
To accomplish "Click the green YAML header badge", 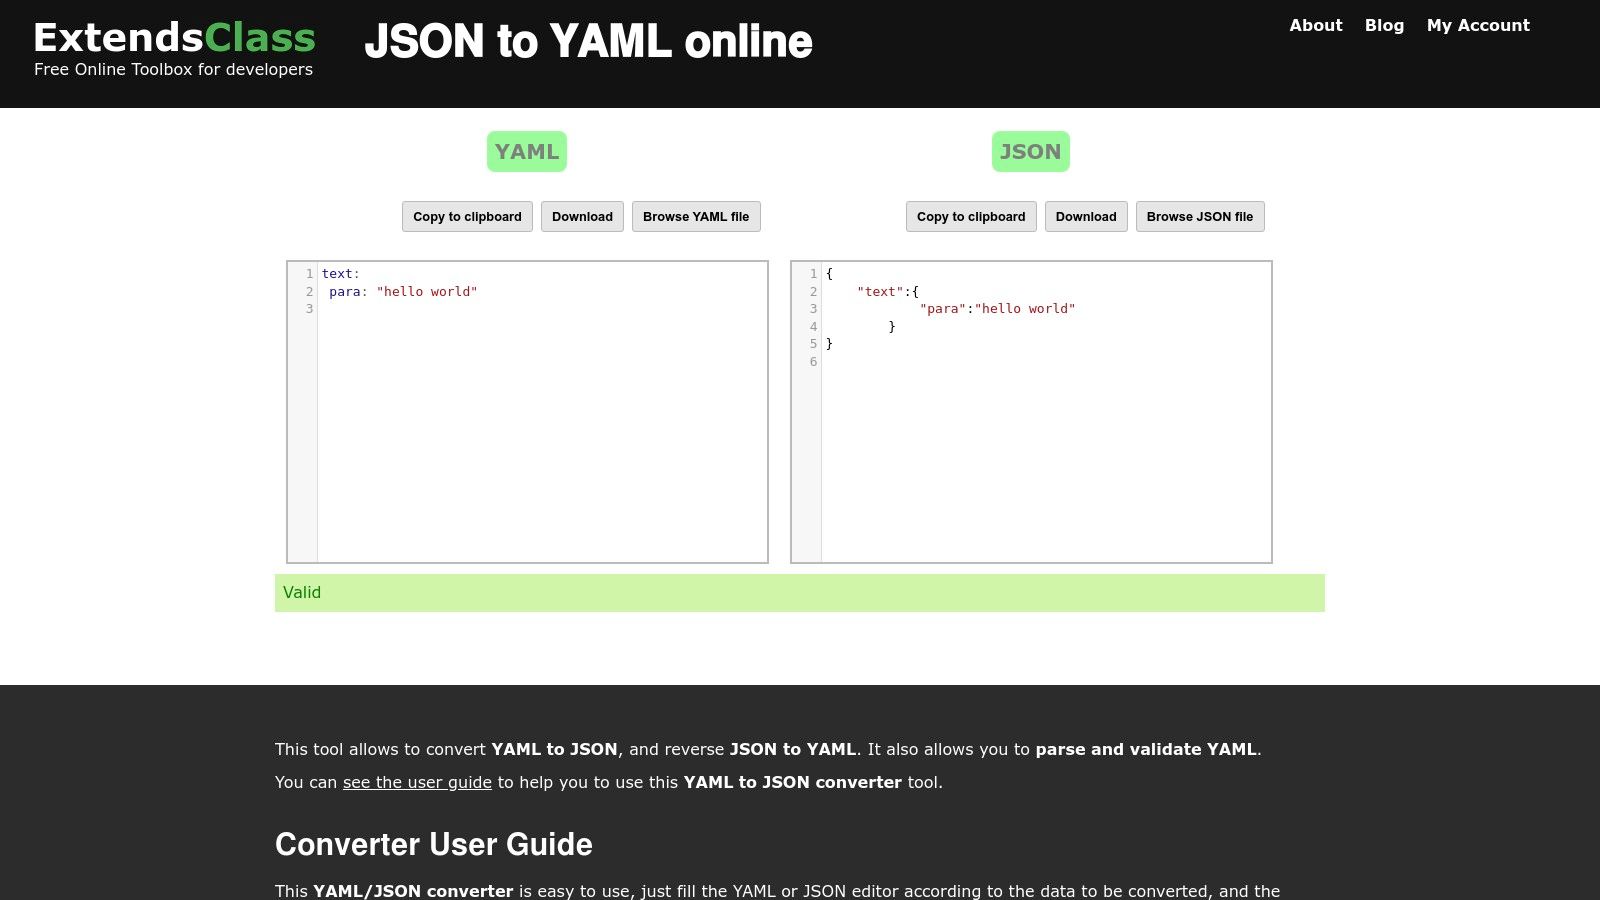I will 526,151.
